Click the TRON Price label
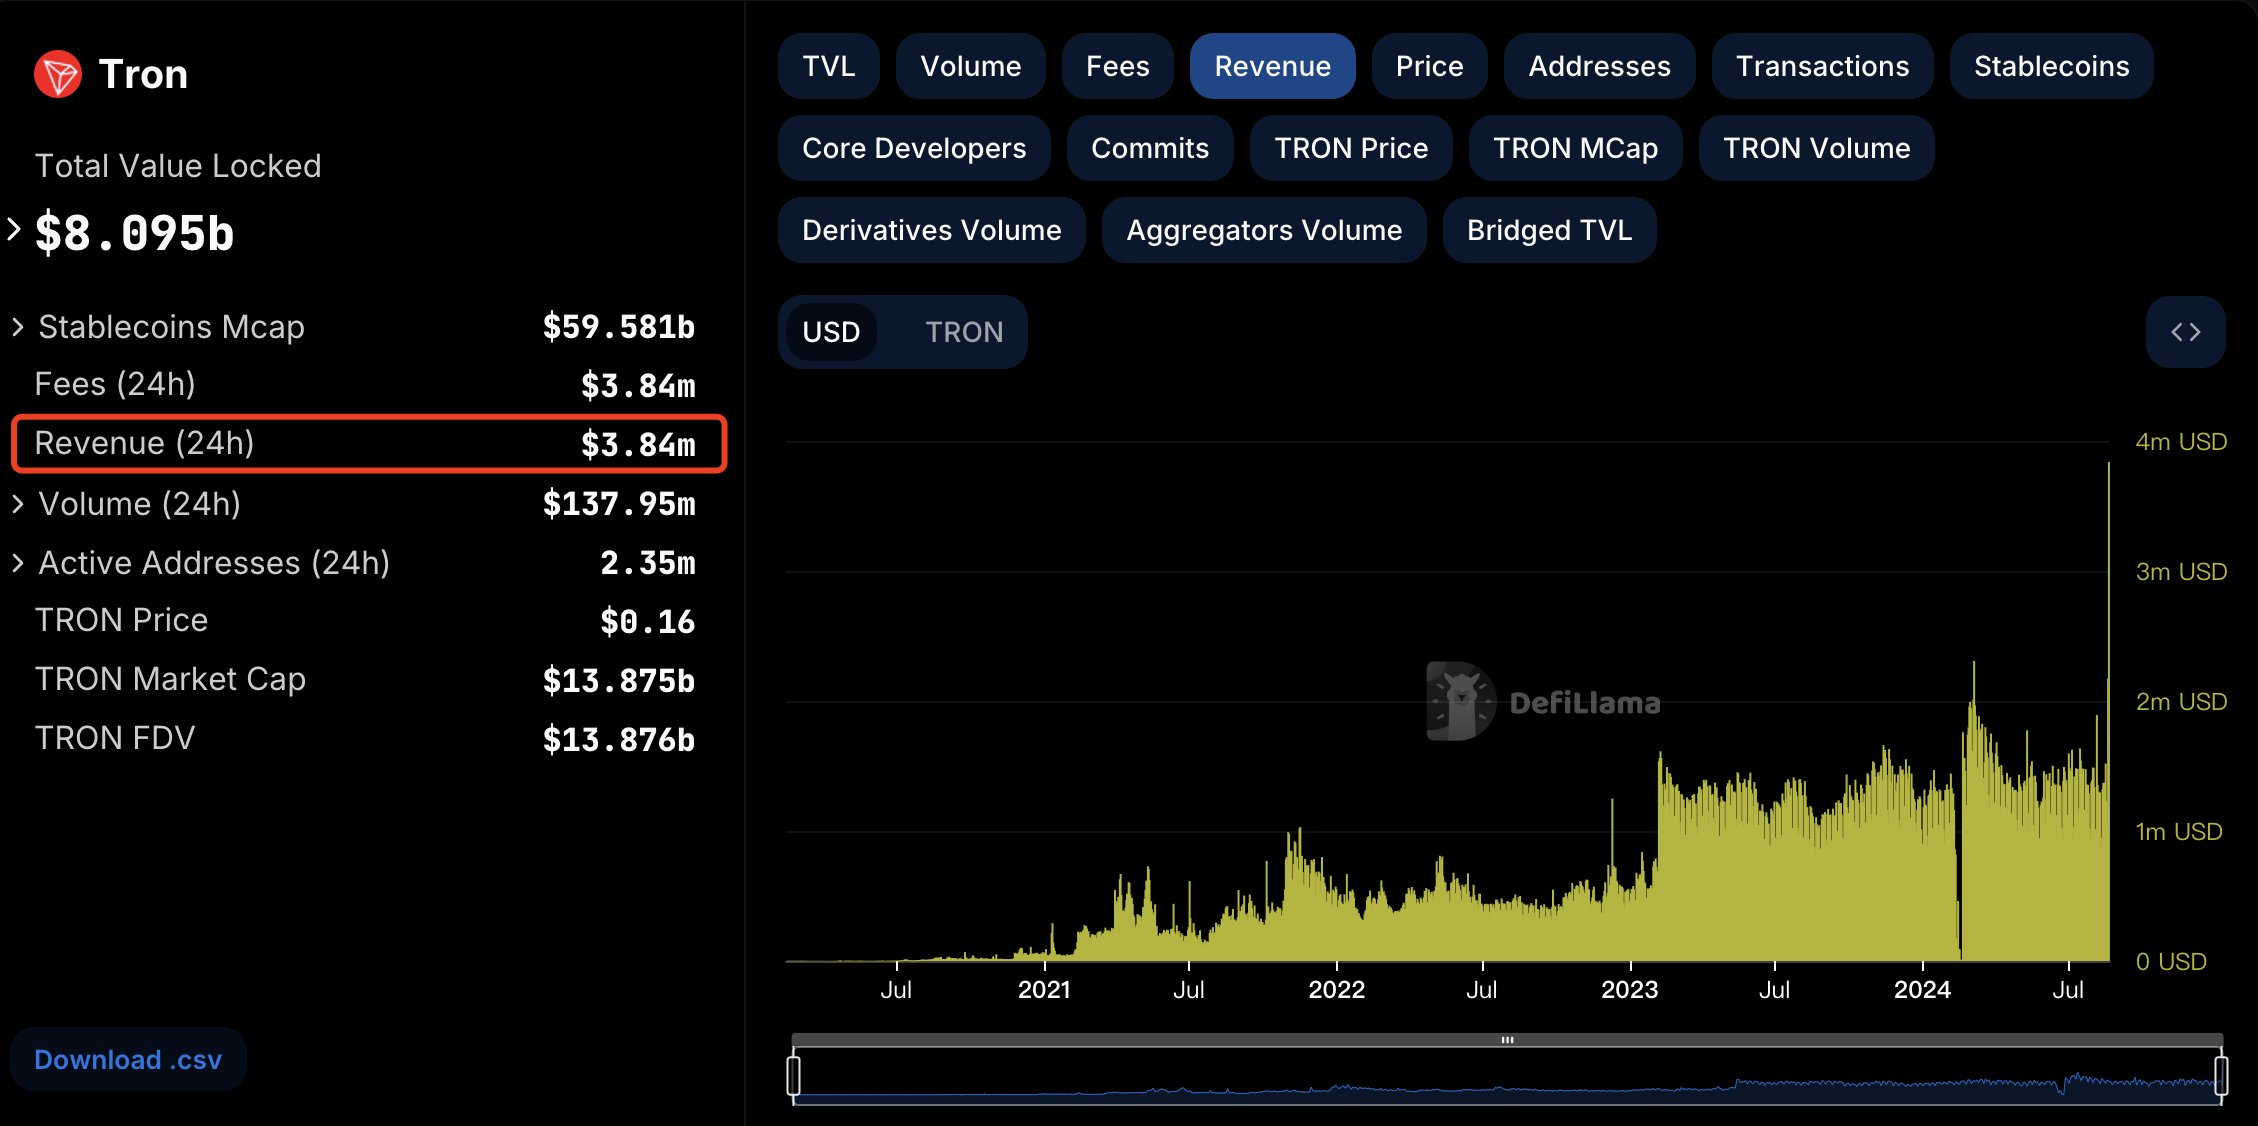2258x1126 pixels. pyautogui.click(x=121, y=620)
